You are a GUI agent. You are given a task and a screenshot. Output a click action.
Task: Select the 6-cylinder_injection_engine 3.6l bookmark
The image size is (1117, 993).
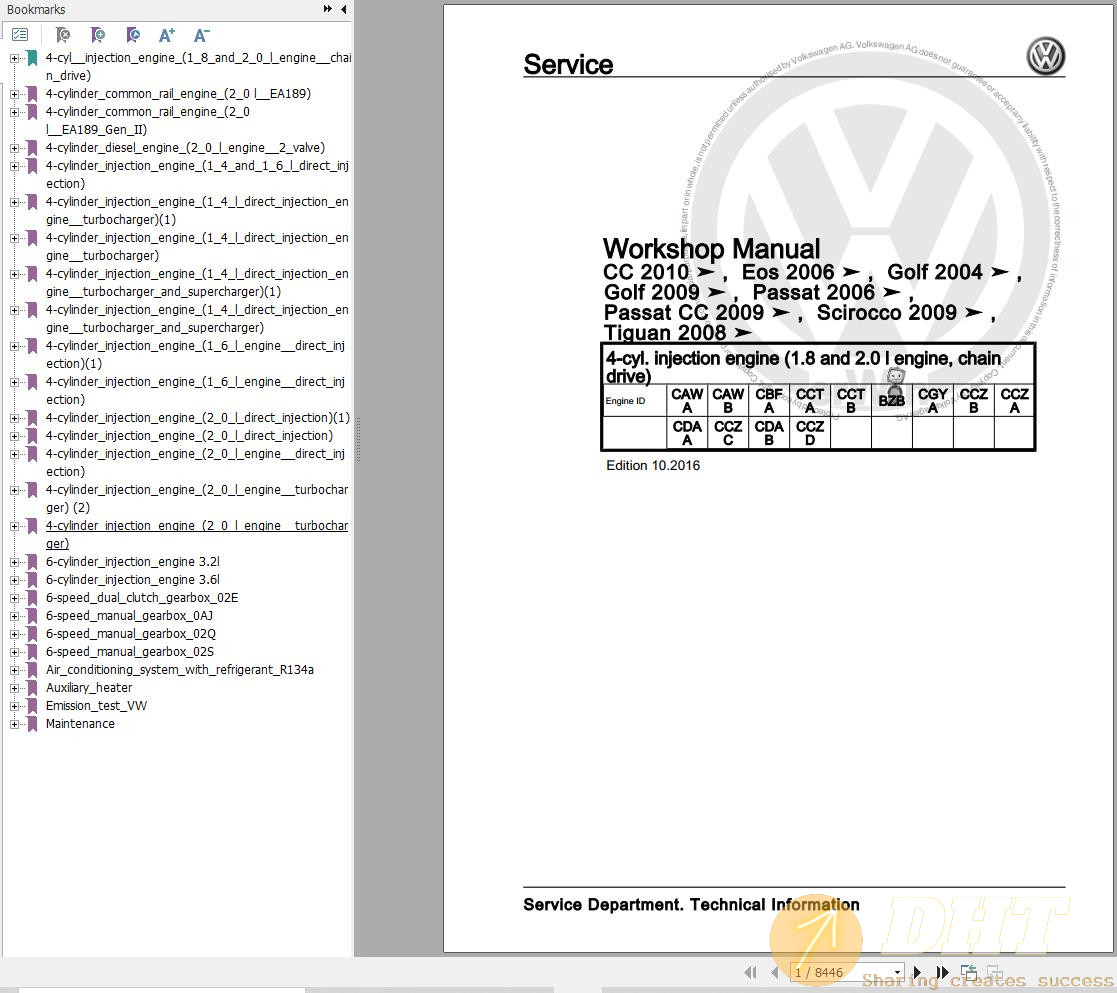(x=133, y=579)
